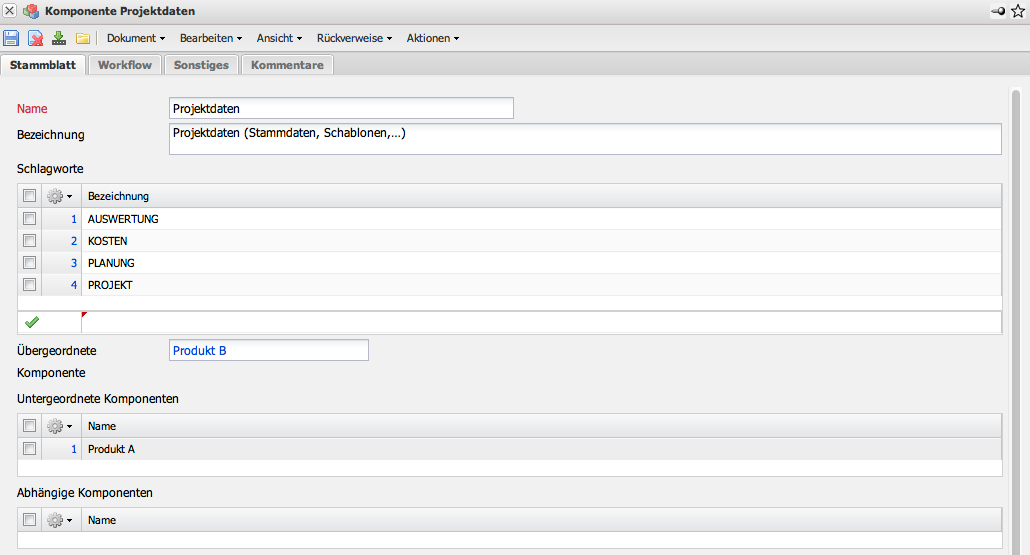The height and width of the screenshot is (555, 1030).
Task: Click the new Schlagwort entry field
Action: (x=541, y=322)
